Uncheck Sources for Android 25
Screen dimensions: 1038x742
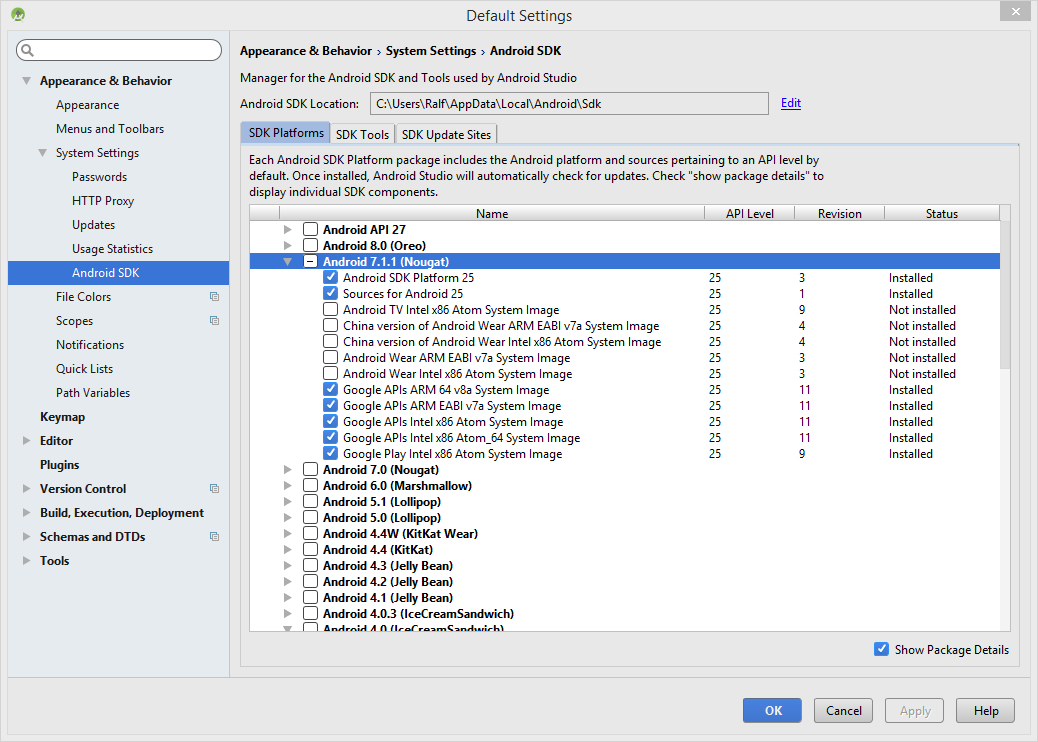(330, 293)
